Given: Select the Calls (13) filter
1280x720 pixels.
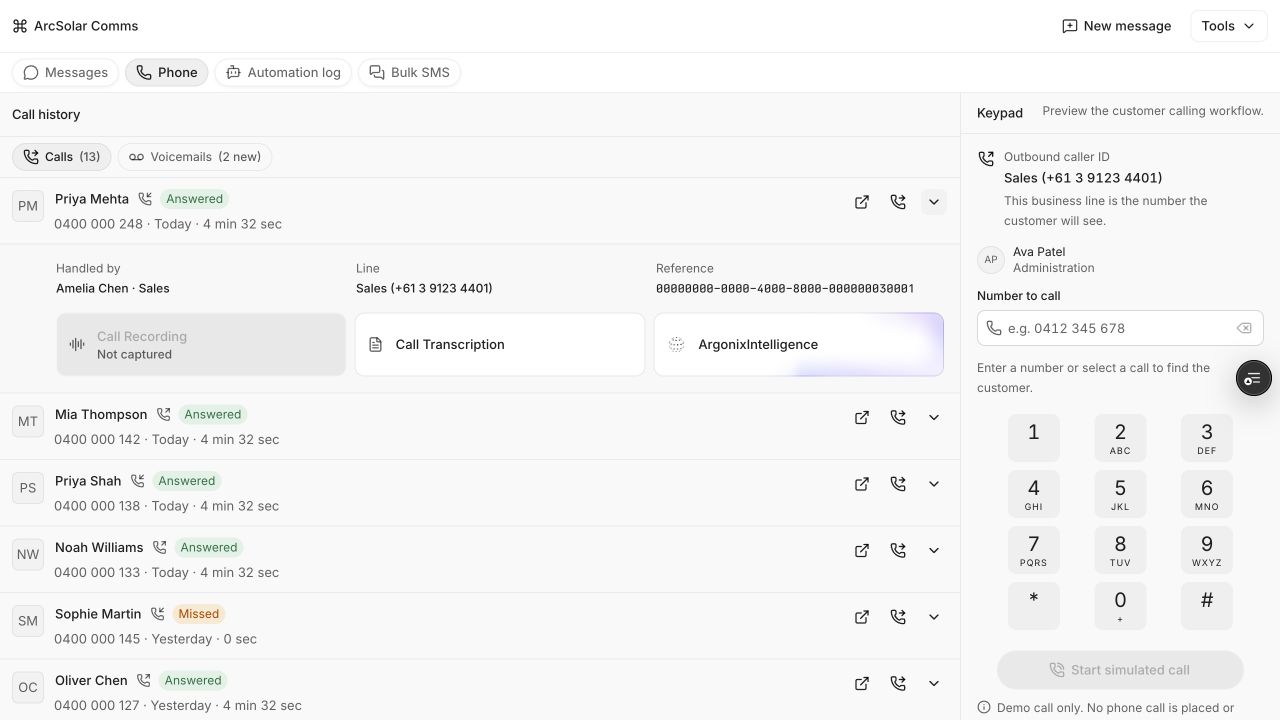Looking at the screenshot, I should 62,157.
